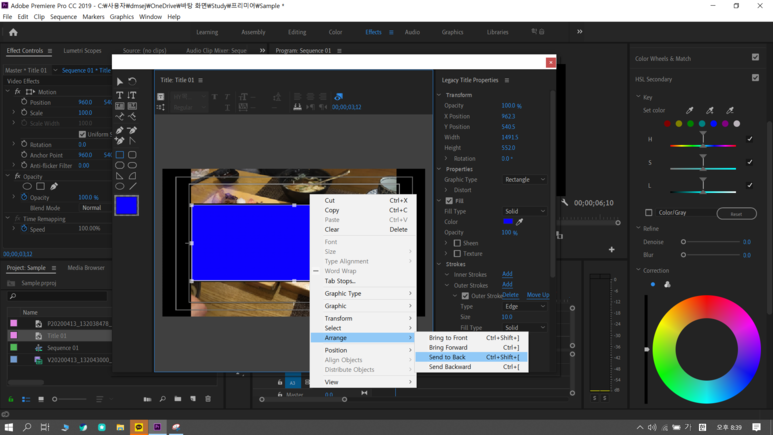The image size is (773, 435).
Task: Click the trash Clear icon in Project panel
Action: pos(208,399)
